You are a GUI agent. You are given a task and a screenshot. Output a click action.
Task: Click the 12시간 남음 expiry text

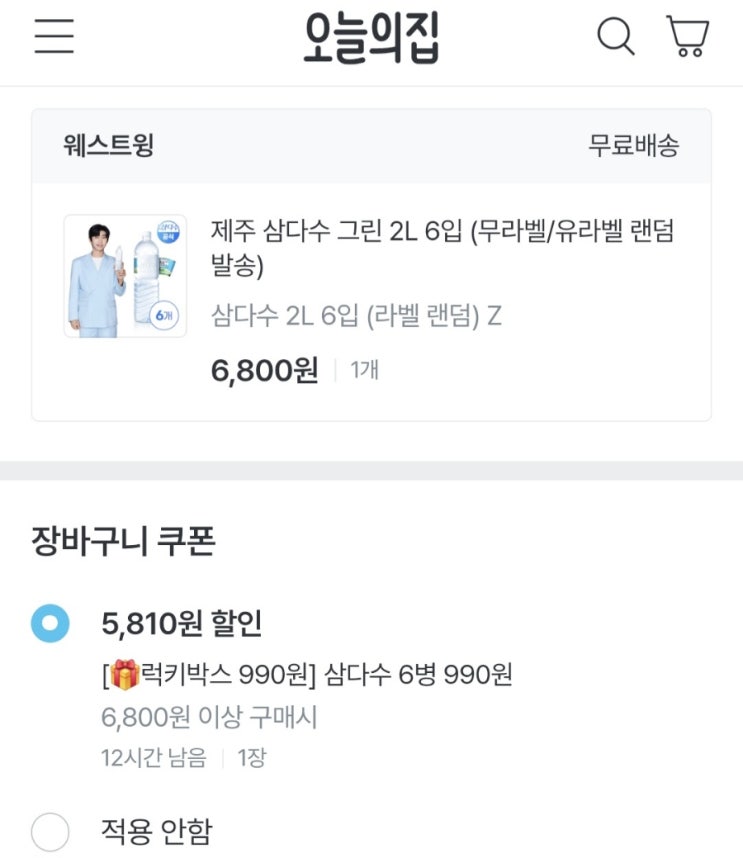pos(153,758)
